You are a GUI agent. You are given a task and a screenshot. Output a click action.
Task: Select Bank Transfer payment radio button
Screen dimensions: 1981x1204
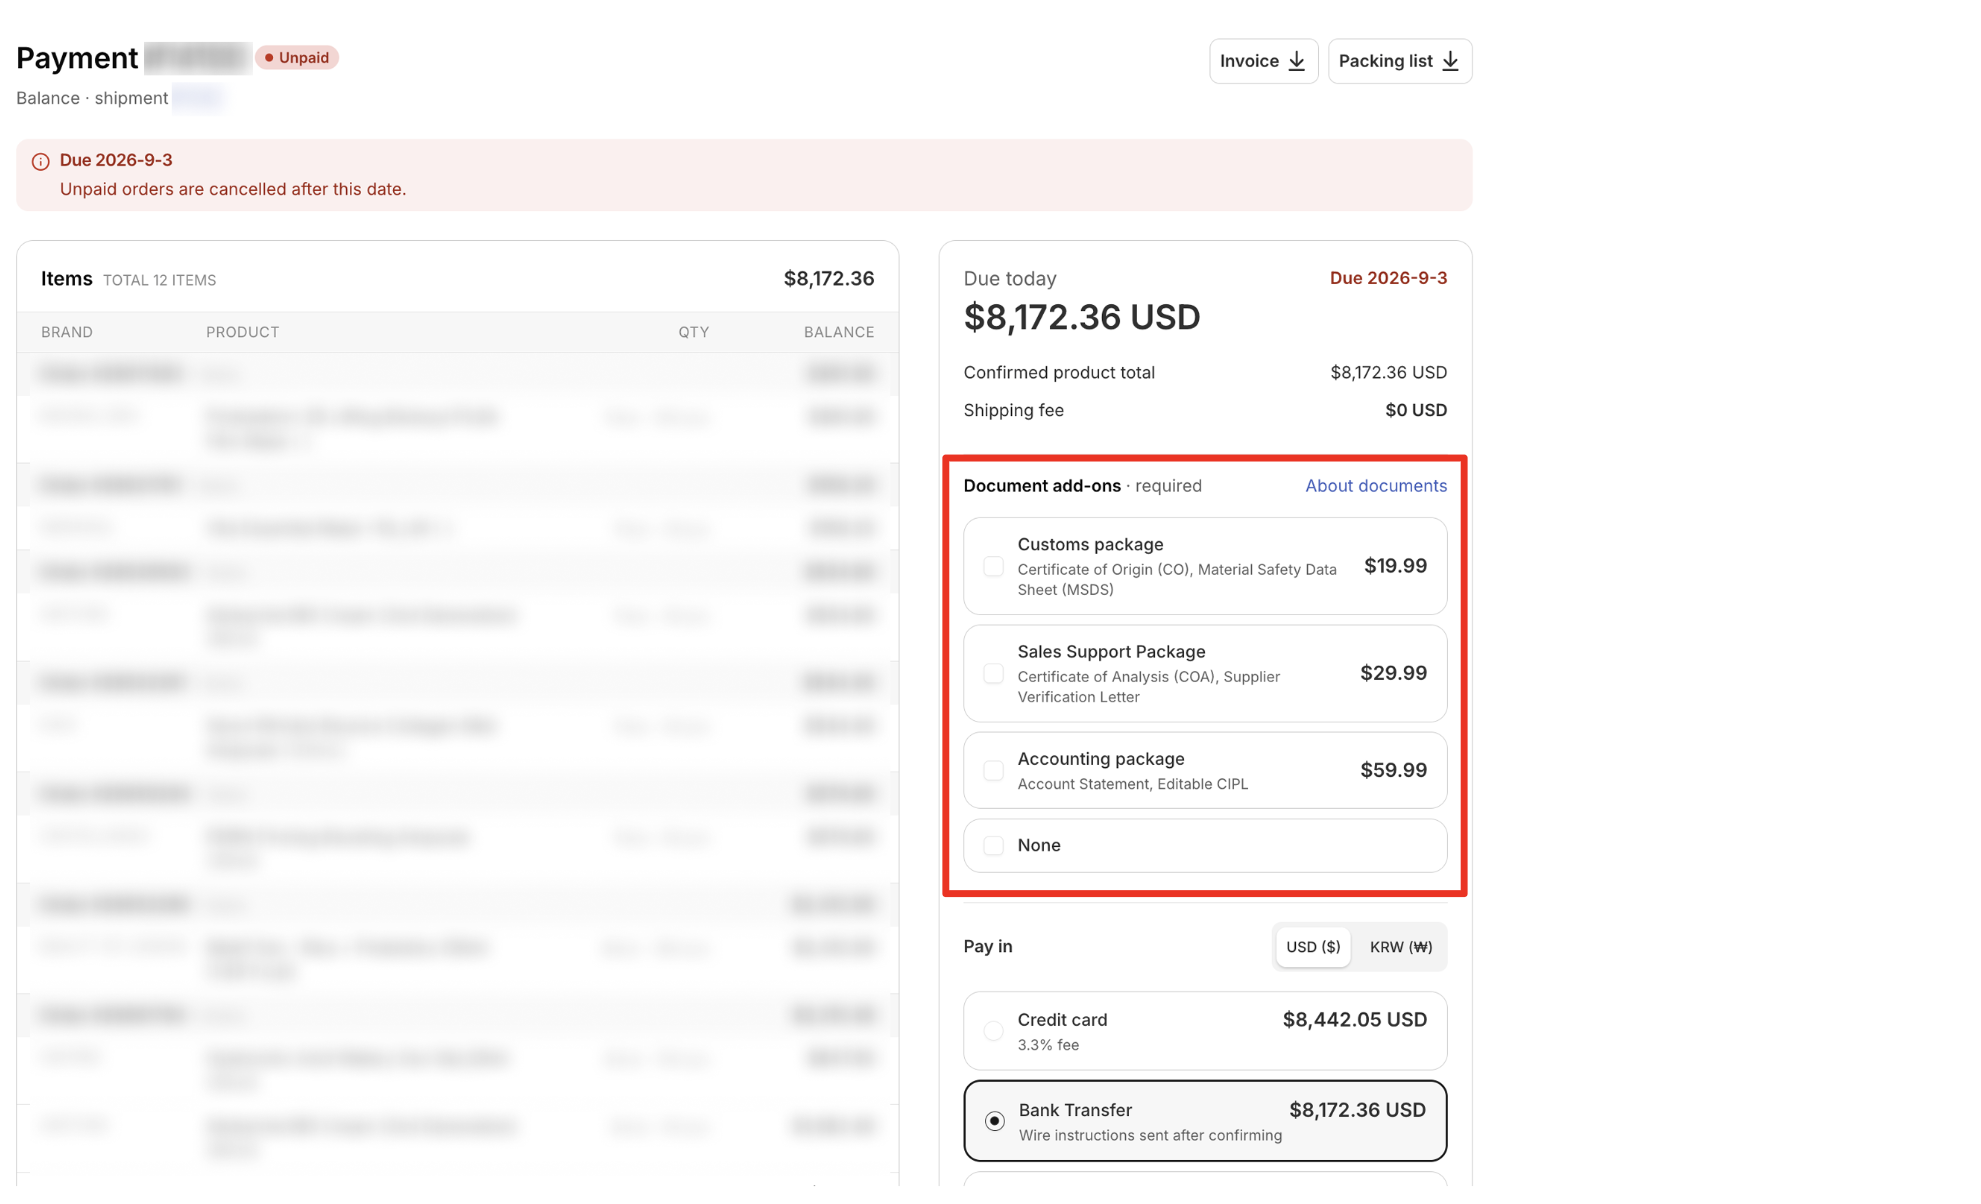[994, 1121]
